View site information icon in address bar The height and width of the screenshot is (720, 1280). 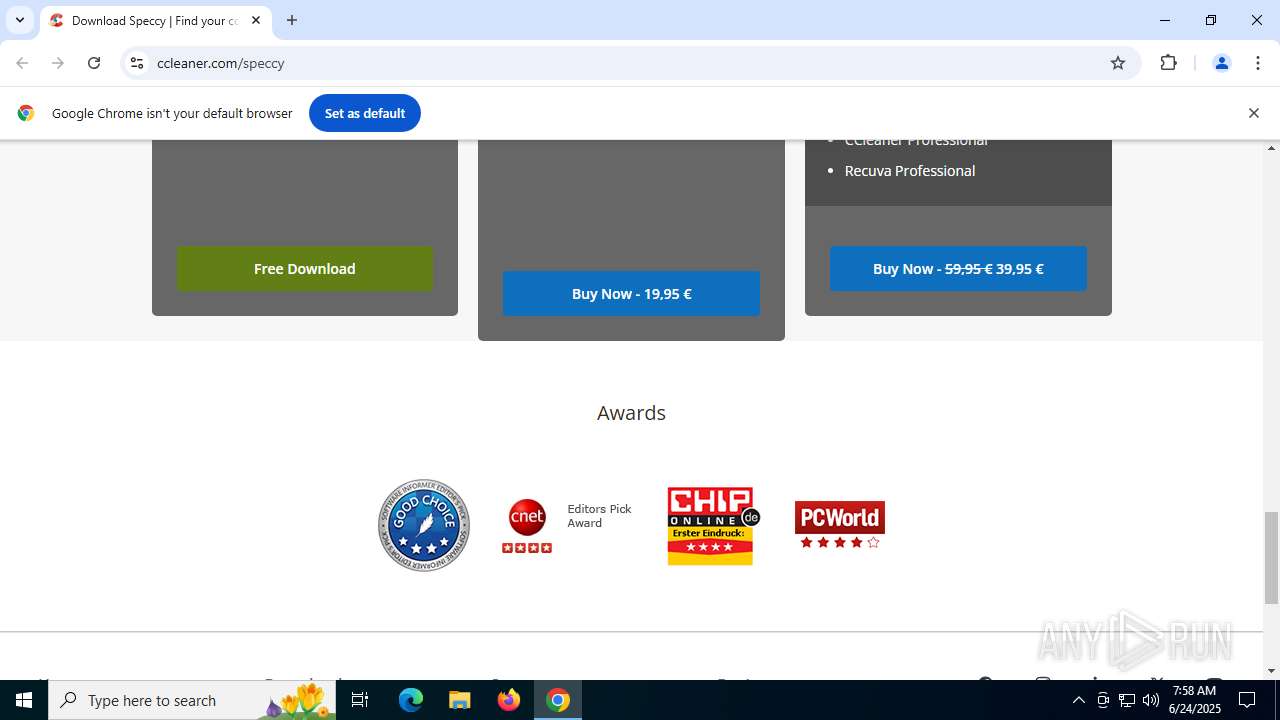(137, 63)
